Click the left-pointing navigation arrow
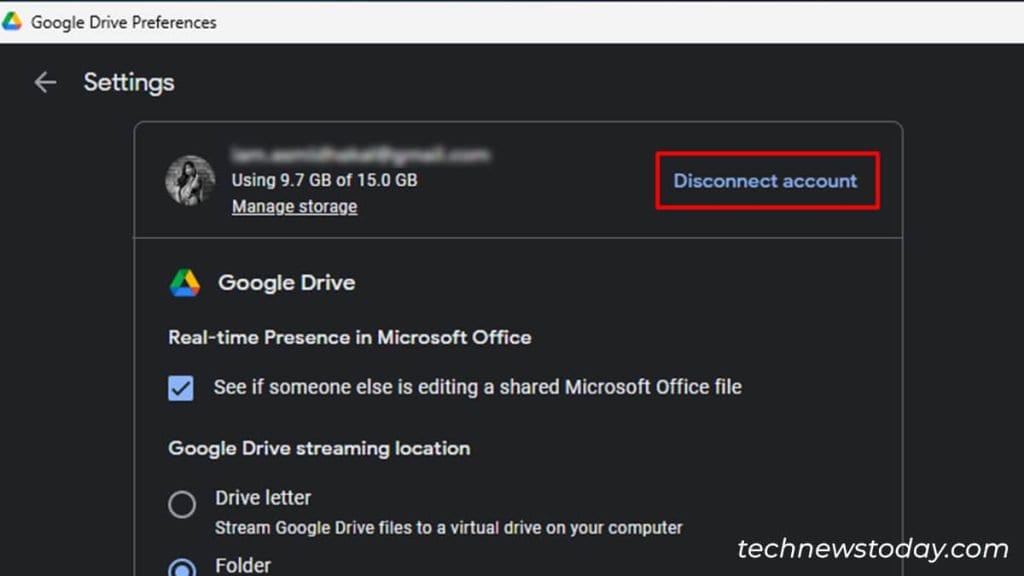The width and height of the screenshot is (1024, 576). point(45,83)
